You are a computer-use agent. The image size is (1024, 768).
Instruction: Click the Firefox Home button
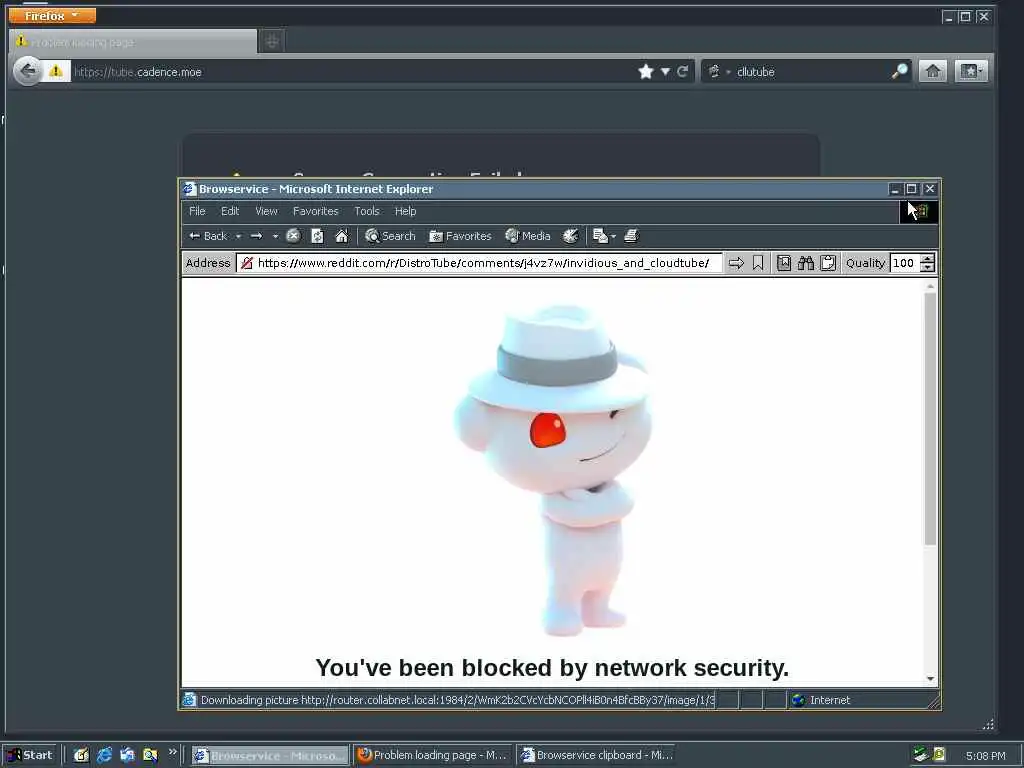click(x=933, y=71)
